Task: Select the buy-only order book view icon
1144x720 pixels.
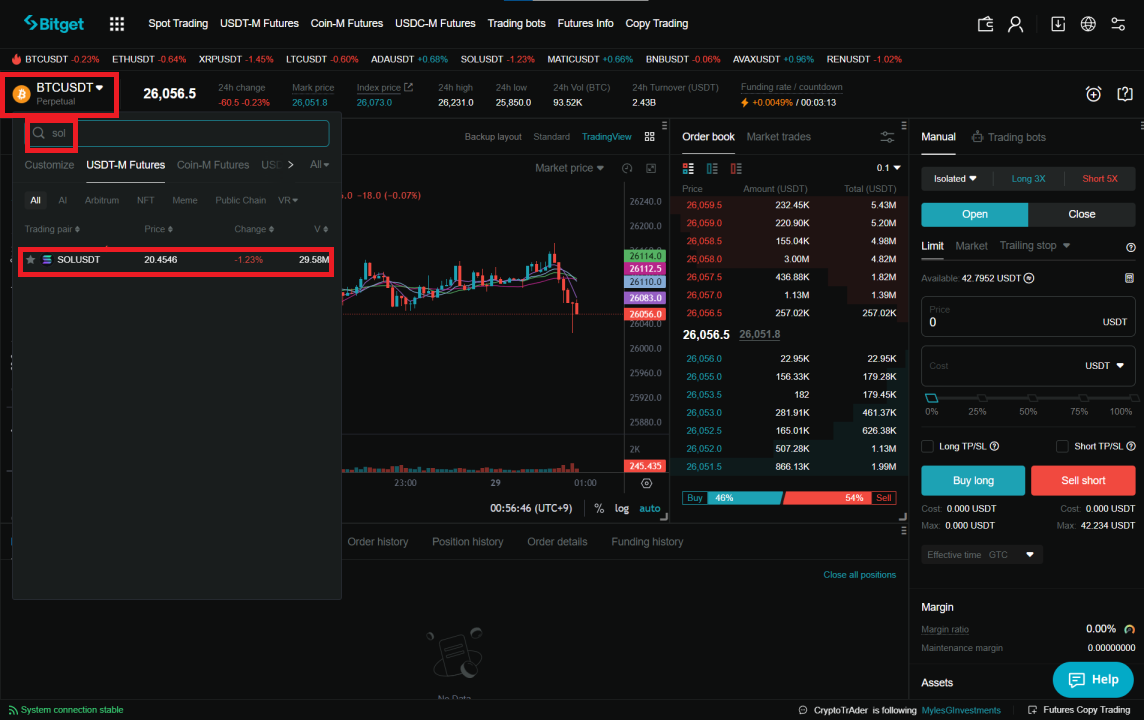Action: point(712,169)
